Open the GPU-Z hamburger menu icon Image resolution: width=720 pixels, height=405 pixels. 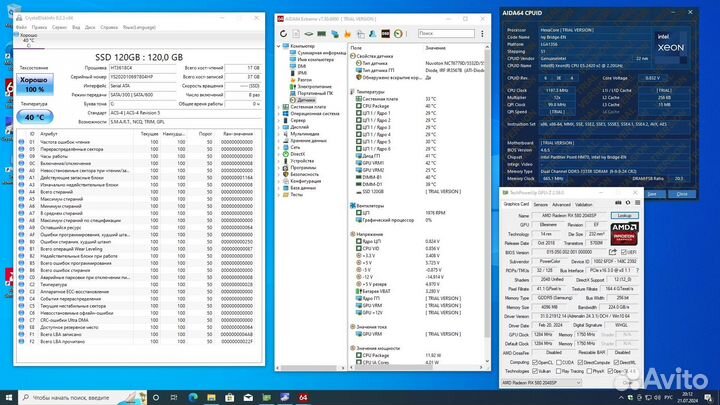point(637,202)
